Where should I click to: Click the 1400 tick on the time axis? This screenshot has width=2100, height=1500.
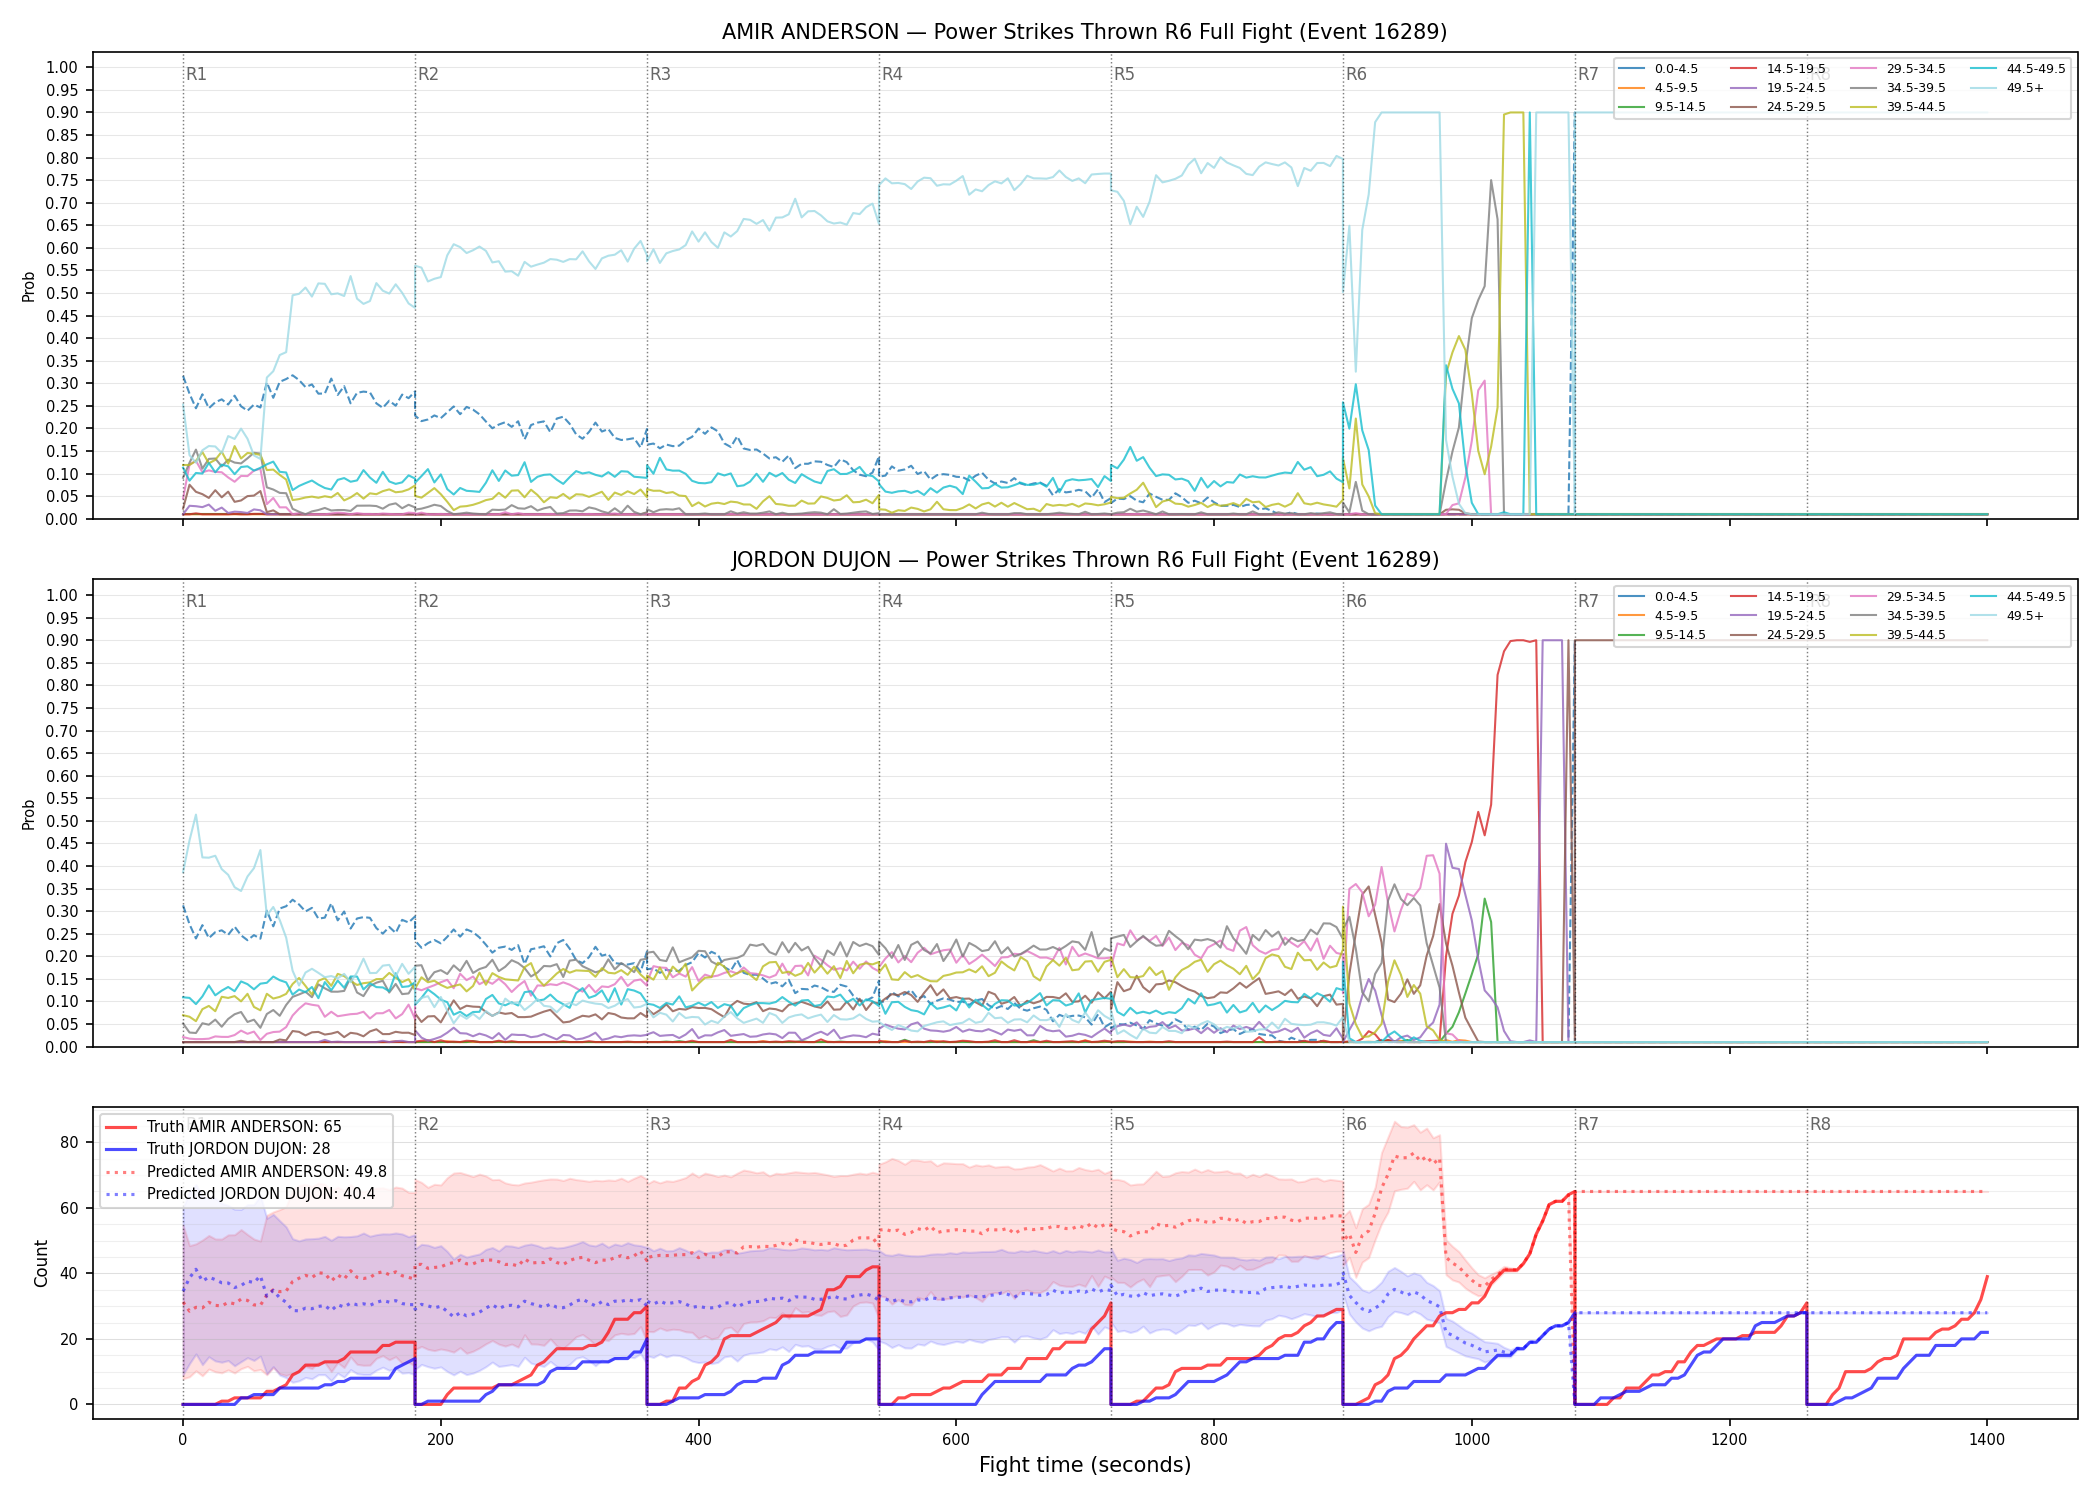1987,1440
